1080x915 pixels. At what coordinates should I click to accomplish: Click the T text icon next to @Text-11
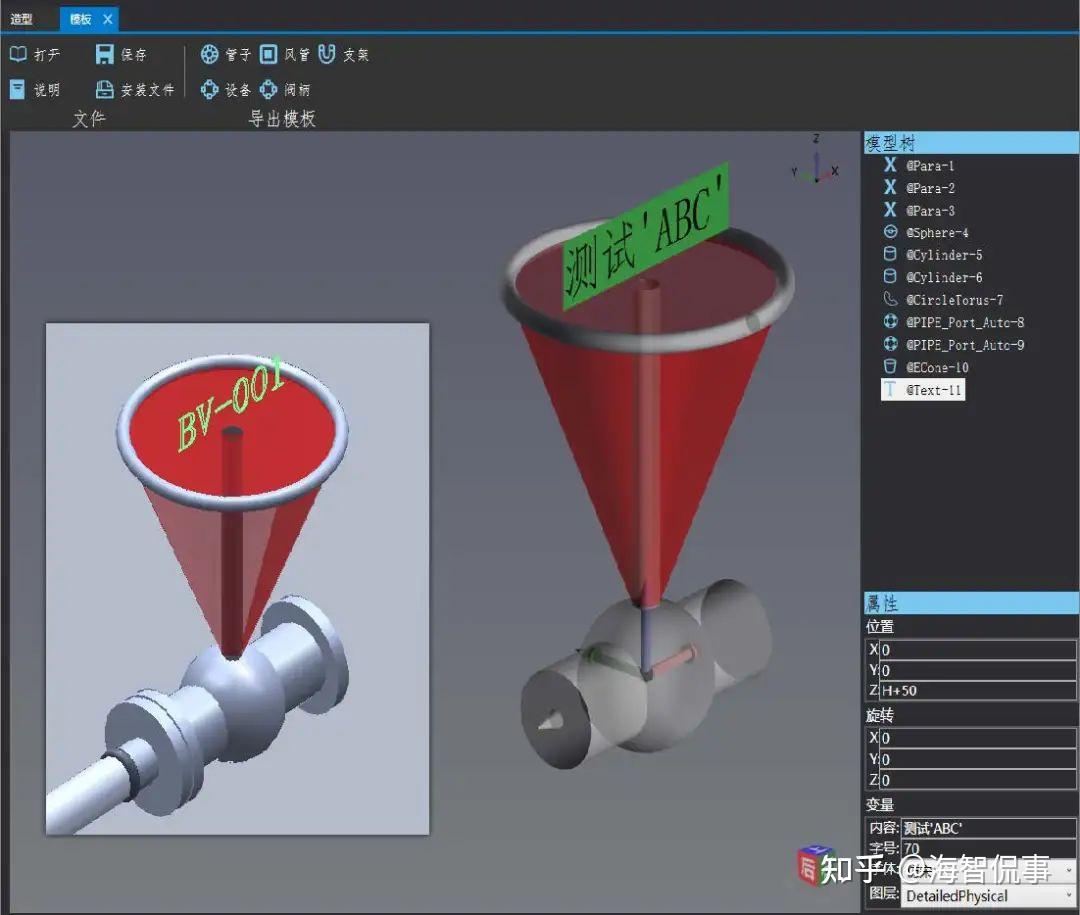point(890,390)
